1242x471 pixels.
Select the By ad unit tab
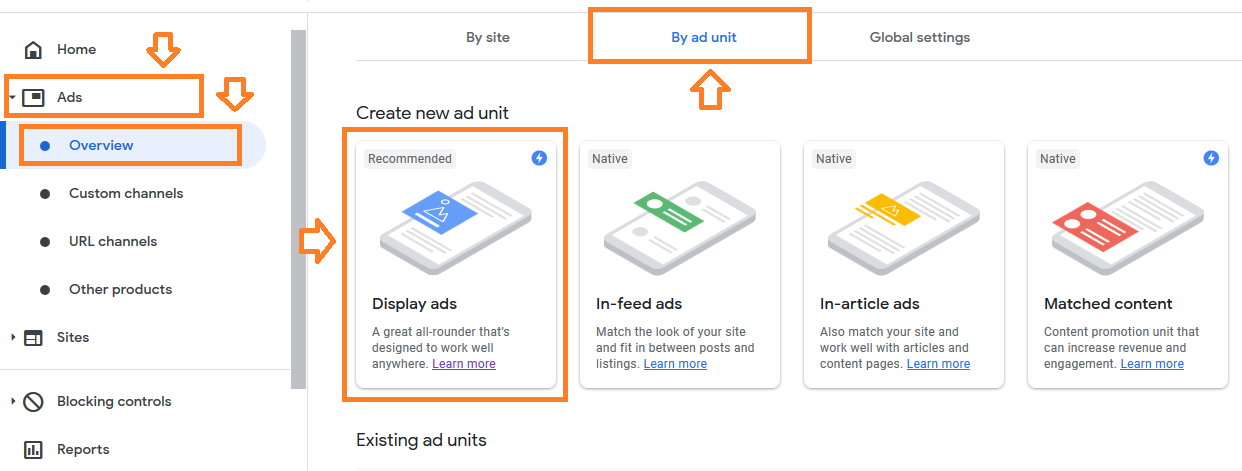[704, 38]
